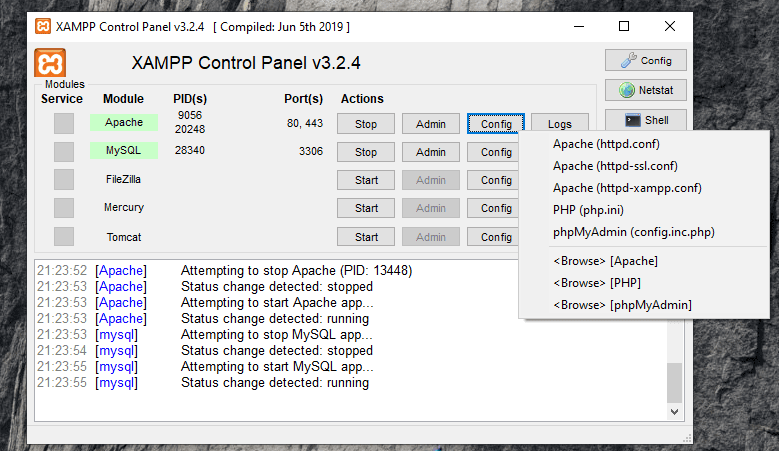The width and height of the screenshot is (779, 451).
Task: Click the large orange XAMPP logo
Action: point(50,63)
